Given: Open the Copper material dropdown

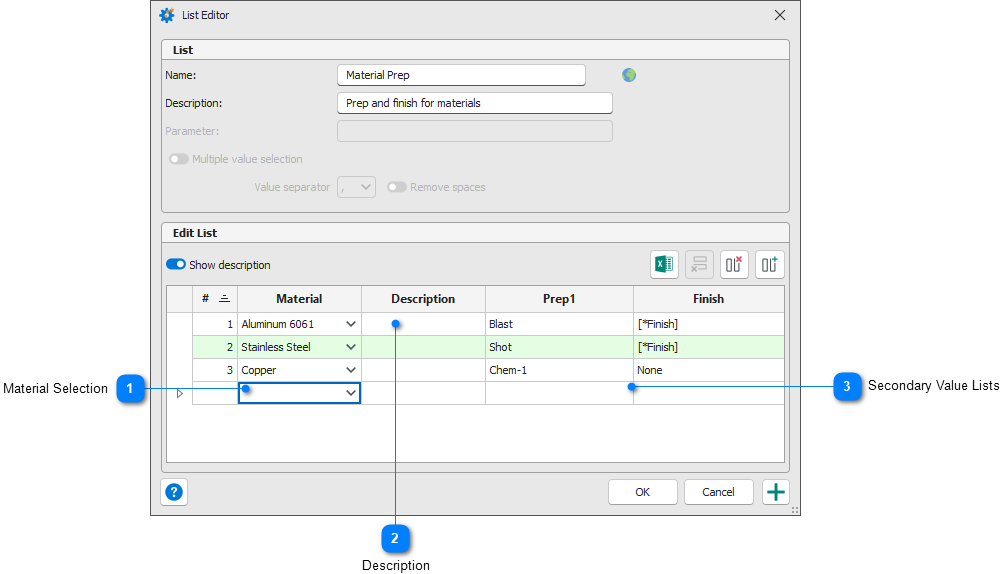Looking at the screenshot, I should 351,370.
